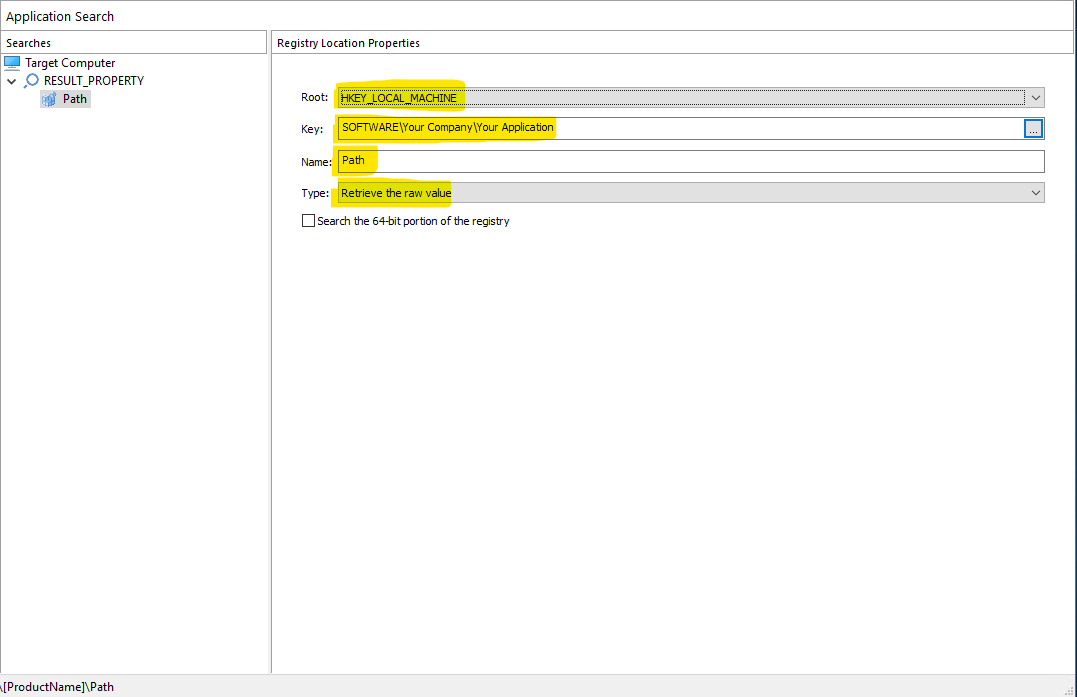The height and width of the screenshot is (697, 1077).
Task: Click the Searches panel header
Action: (x=28, y=43)
